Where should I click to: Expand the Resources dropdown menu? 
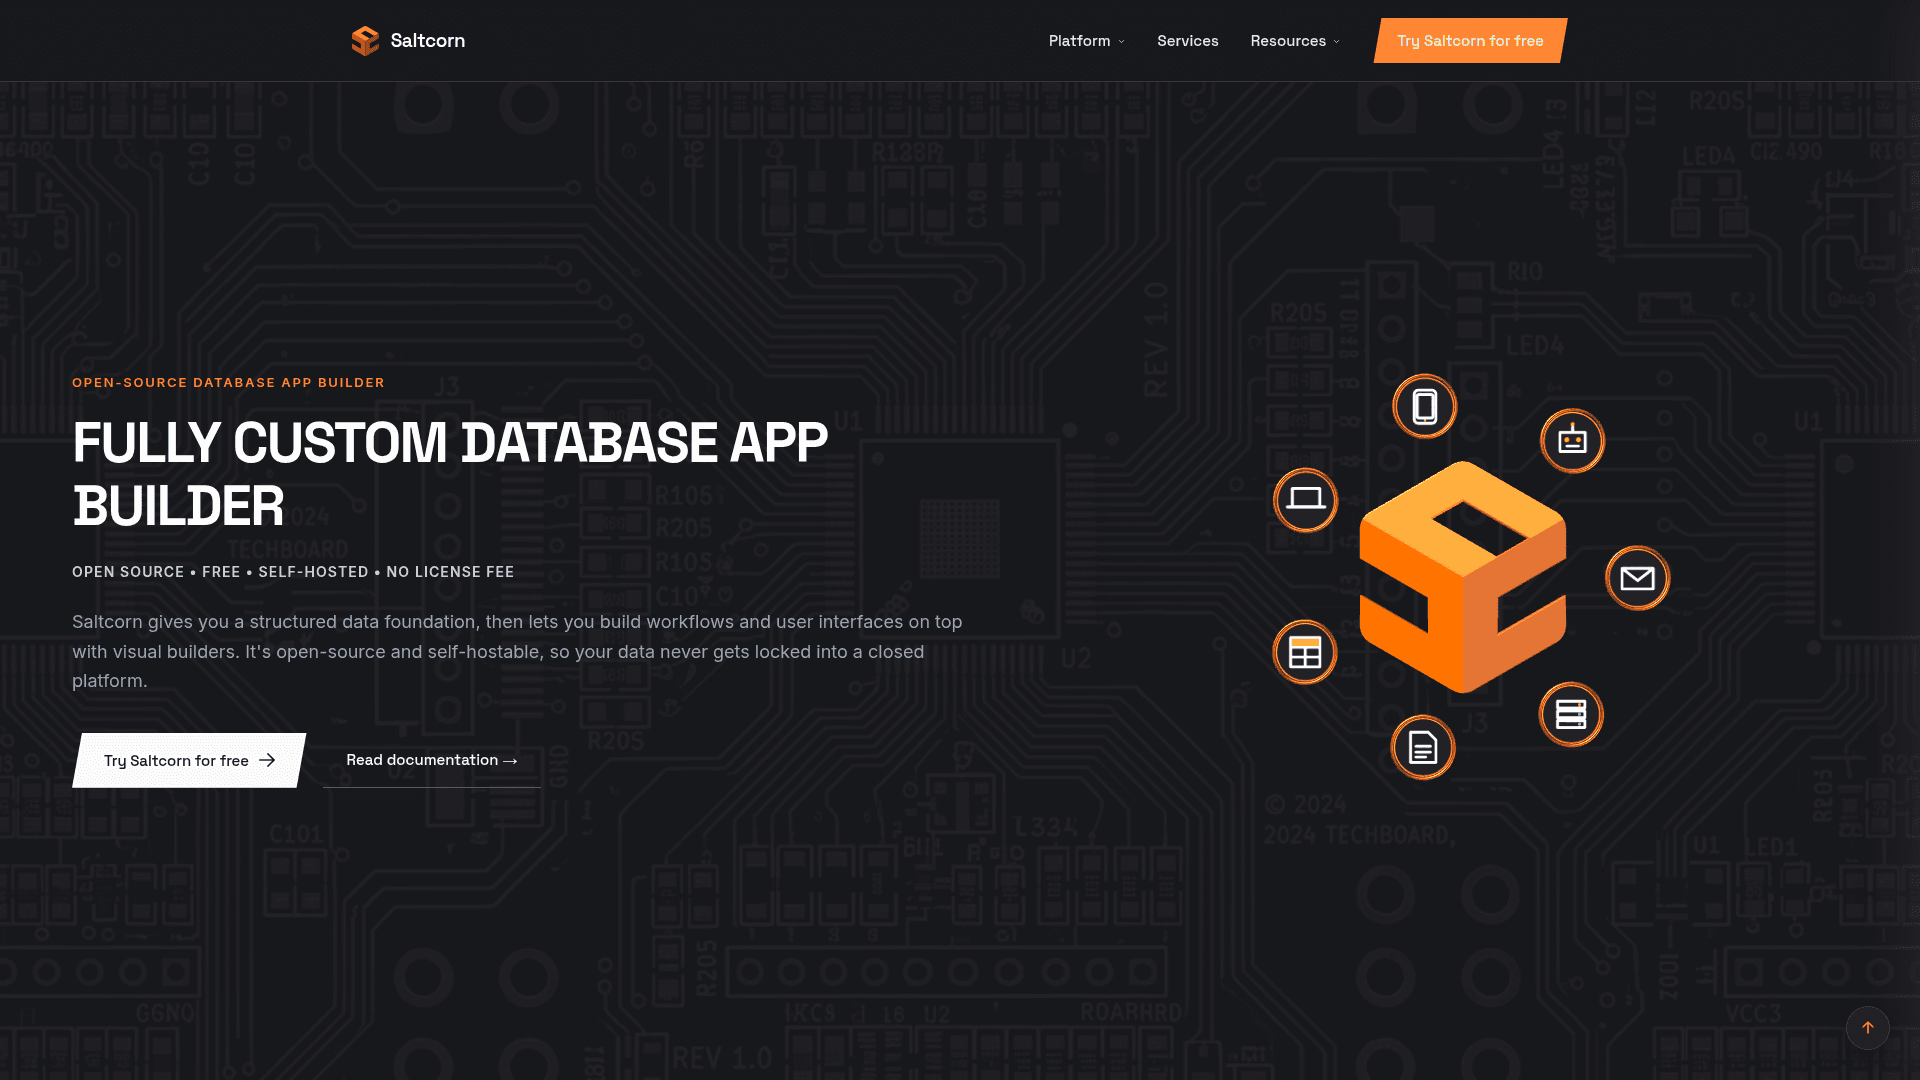(x=1295, y=41)
